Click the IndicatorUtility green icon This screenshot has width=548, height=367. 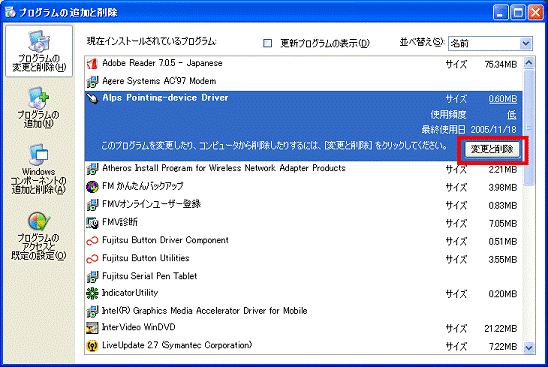pos(92,293)
